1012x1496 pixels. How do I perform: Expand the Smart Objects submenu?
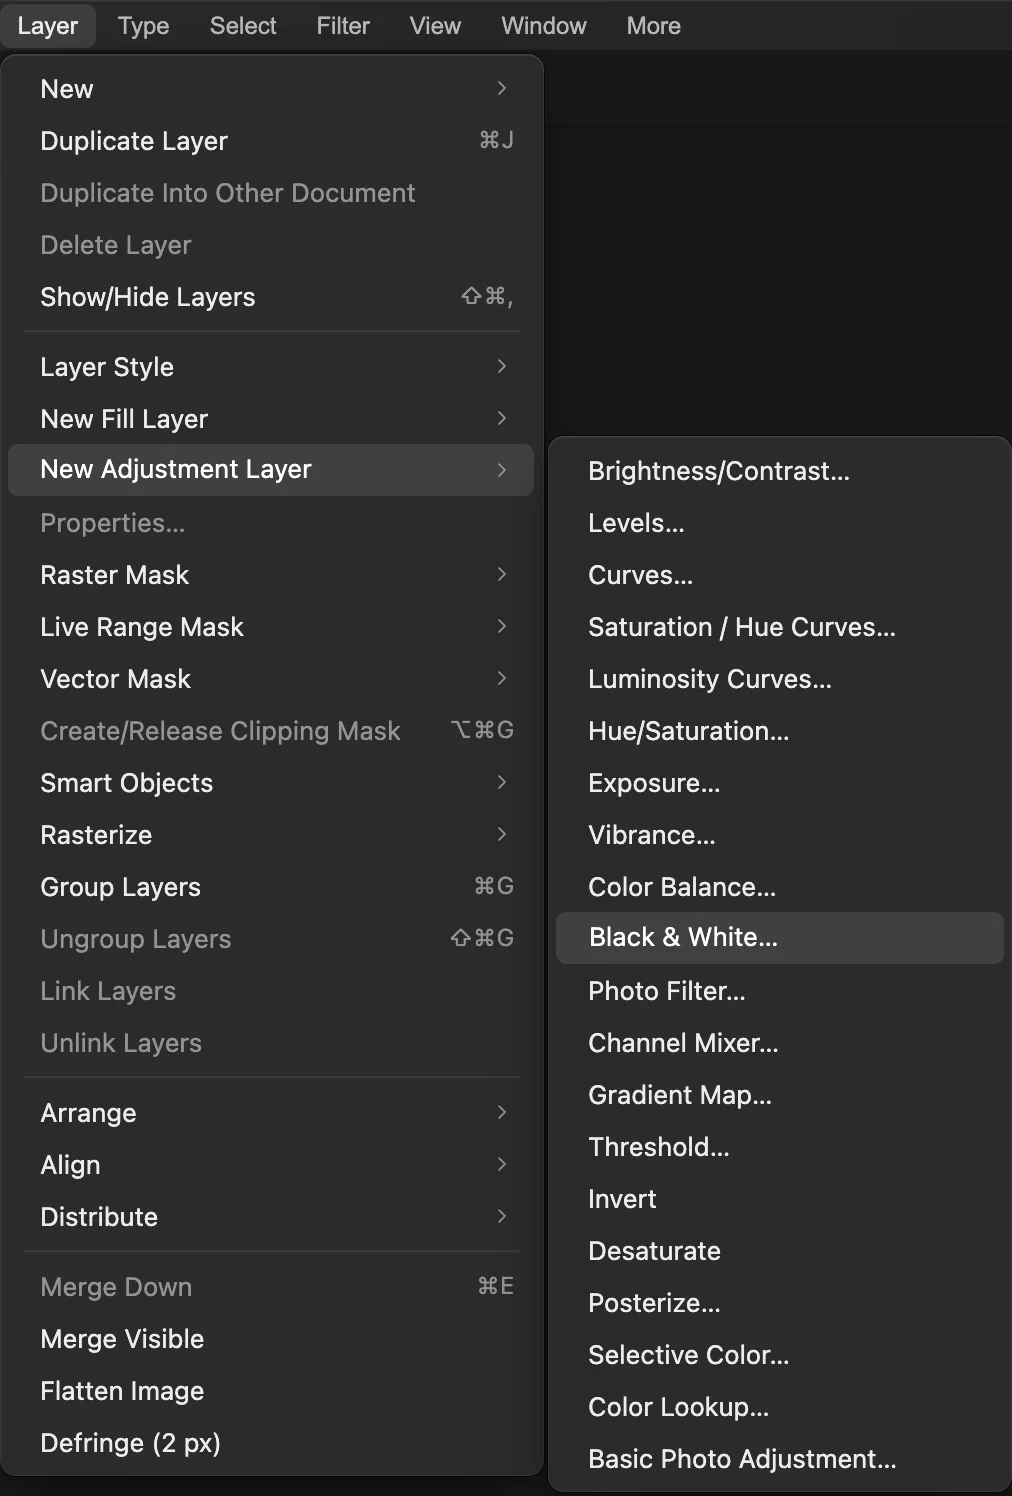click(271, 783)
